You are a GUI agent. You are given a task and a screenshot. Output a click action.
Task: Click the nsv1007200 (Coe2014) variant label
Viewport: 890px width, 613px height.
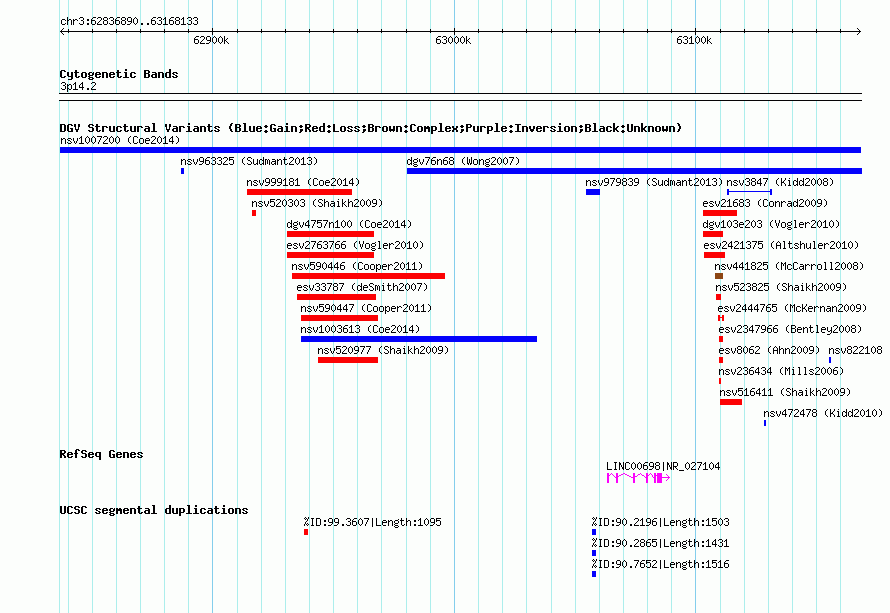click(120, 140)
